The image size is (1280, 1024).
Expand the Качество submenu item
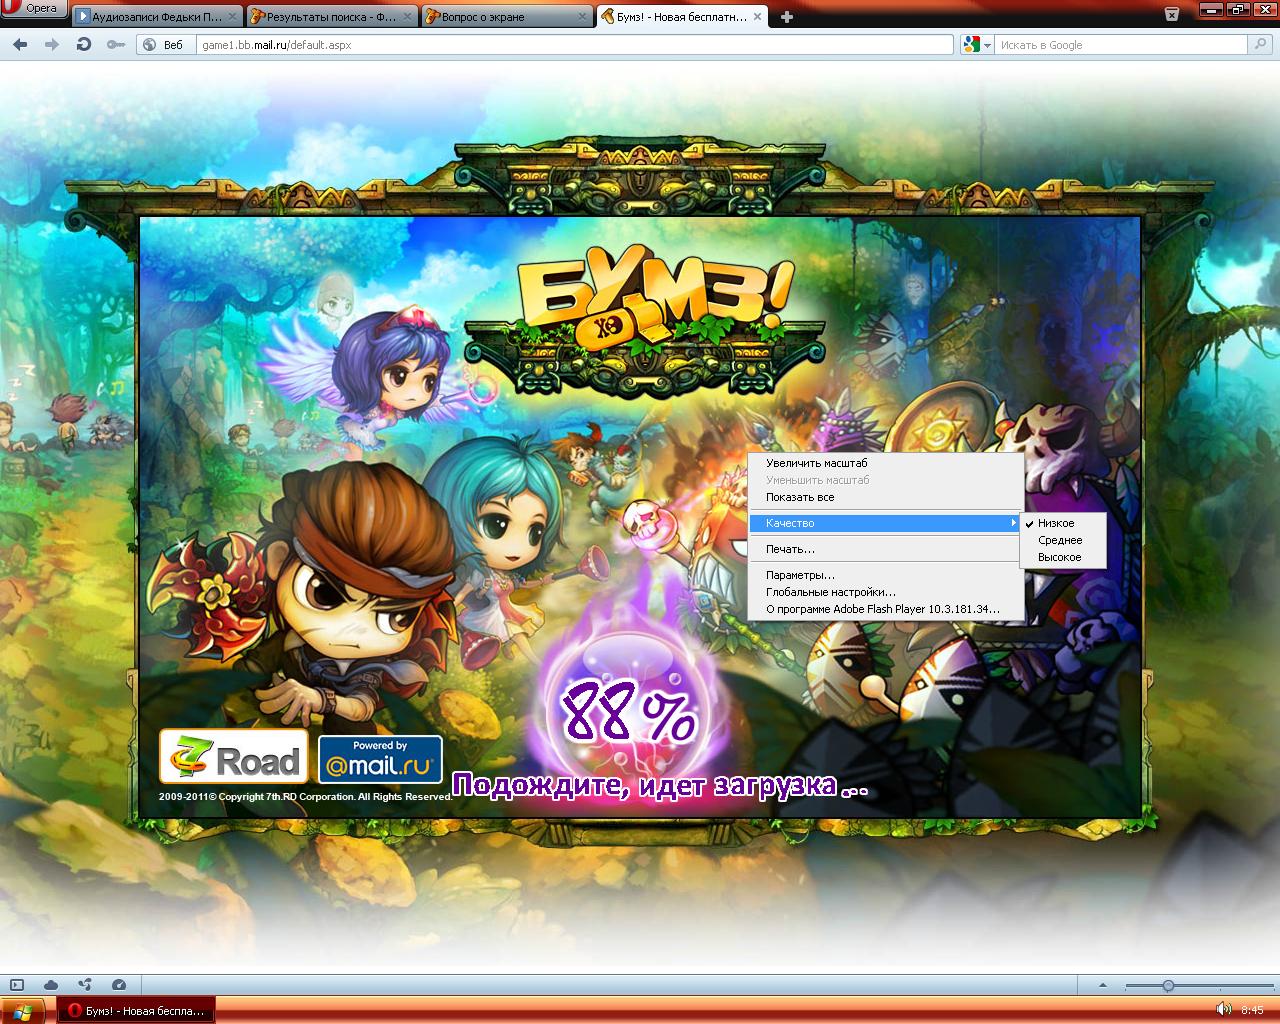click(886, 523)
